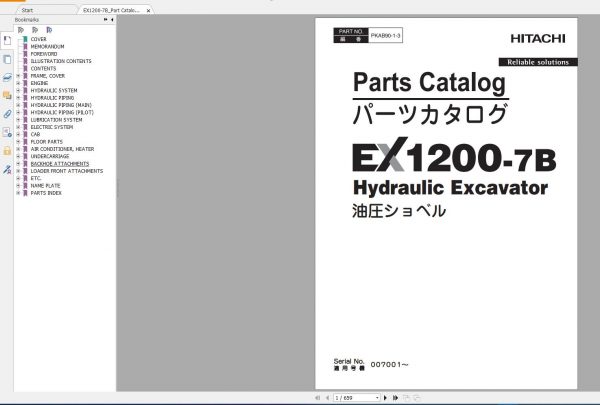The height and width of the screenshot is (405, 600).
Task: Click the Hydraulic Excavator text
Action: pos(450,188)
